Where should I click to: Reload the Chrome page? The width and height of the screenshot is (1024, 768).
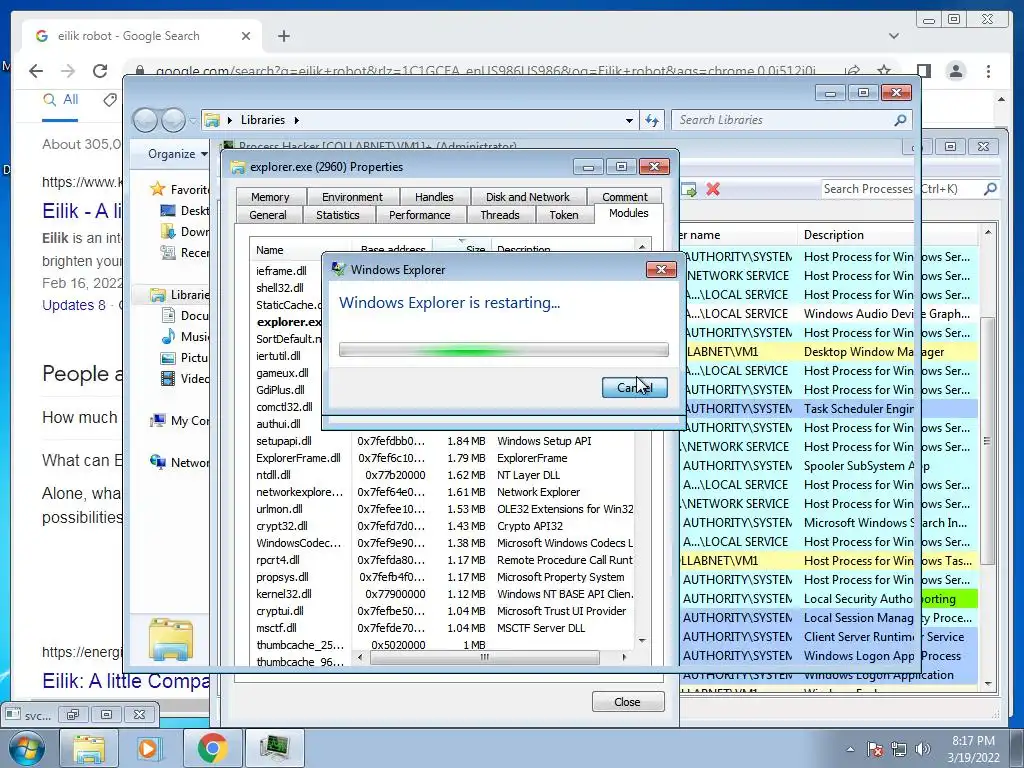coord(99,71)
